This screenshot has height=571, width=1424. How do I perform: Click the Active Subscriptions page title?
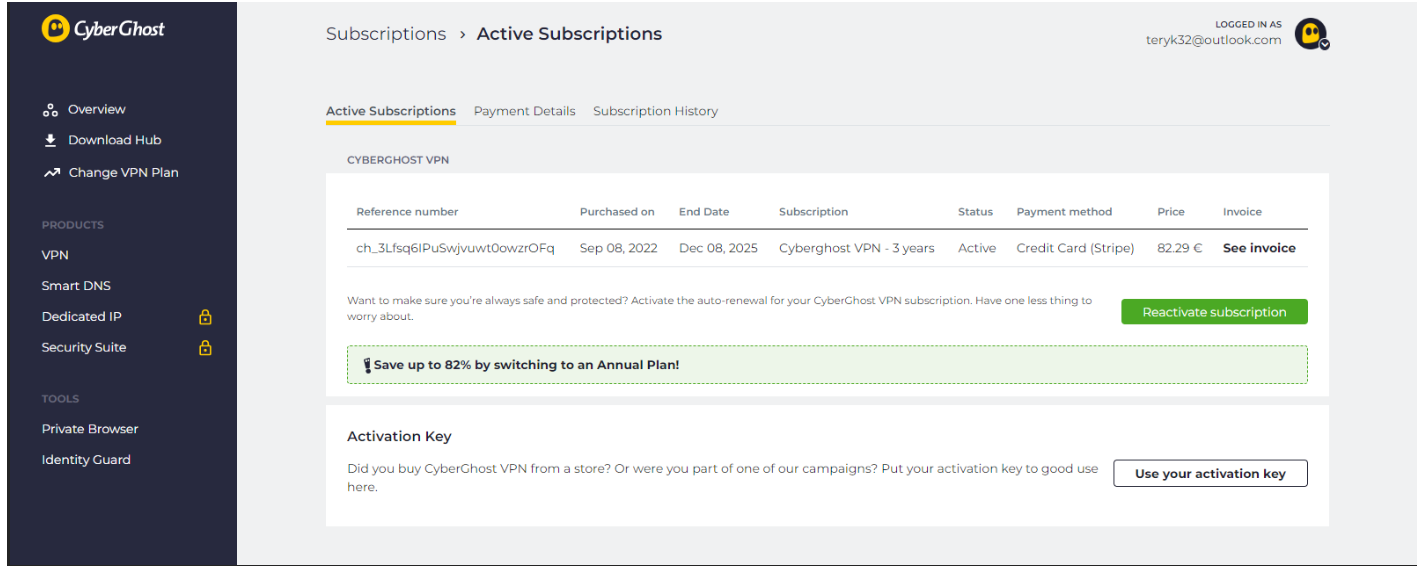click(x=569, y=34)
